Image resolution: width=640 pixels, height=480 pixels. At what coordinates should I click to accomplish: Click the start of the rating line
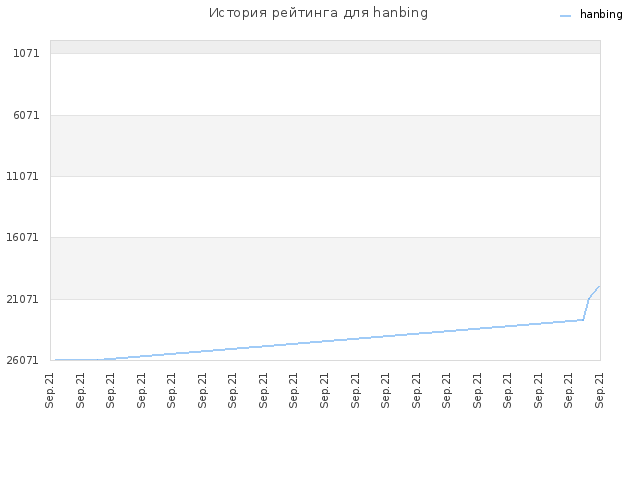(x=56, y=360)
